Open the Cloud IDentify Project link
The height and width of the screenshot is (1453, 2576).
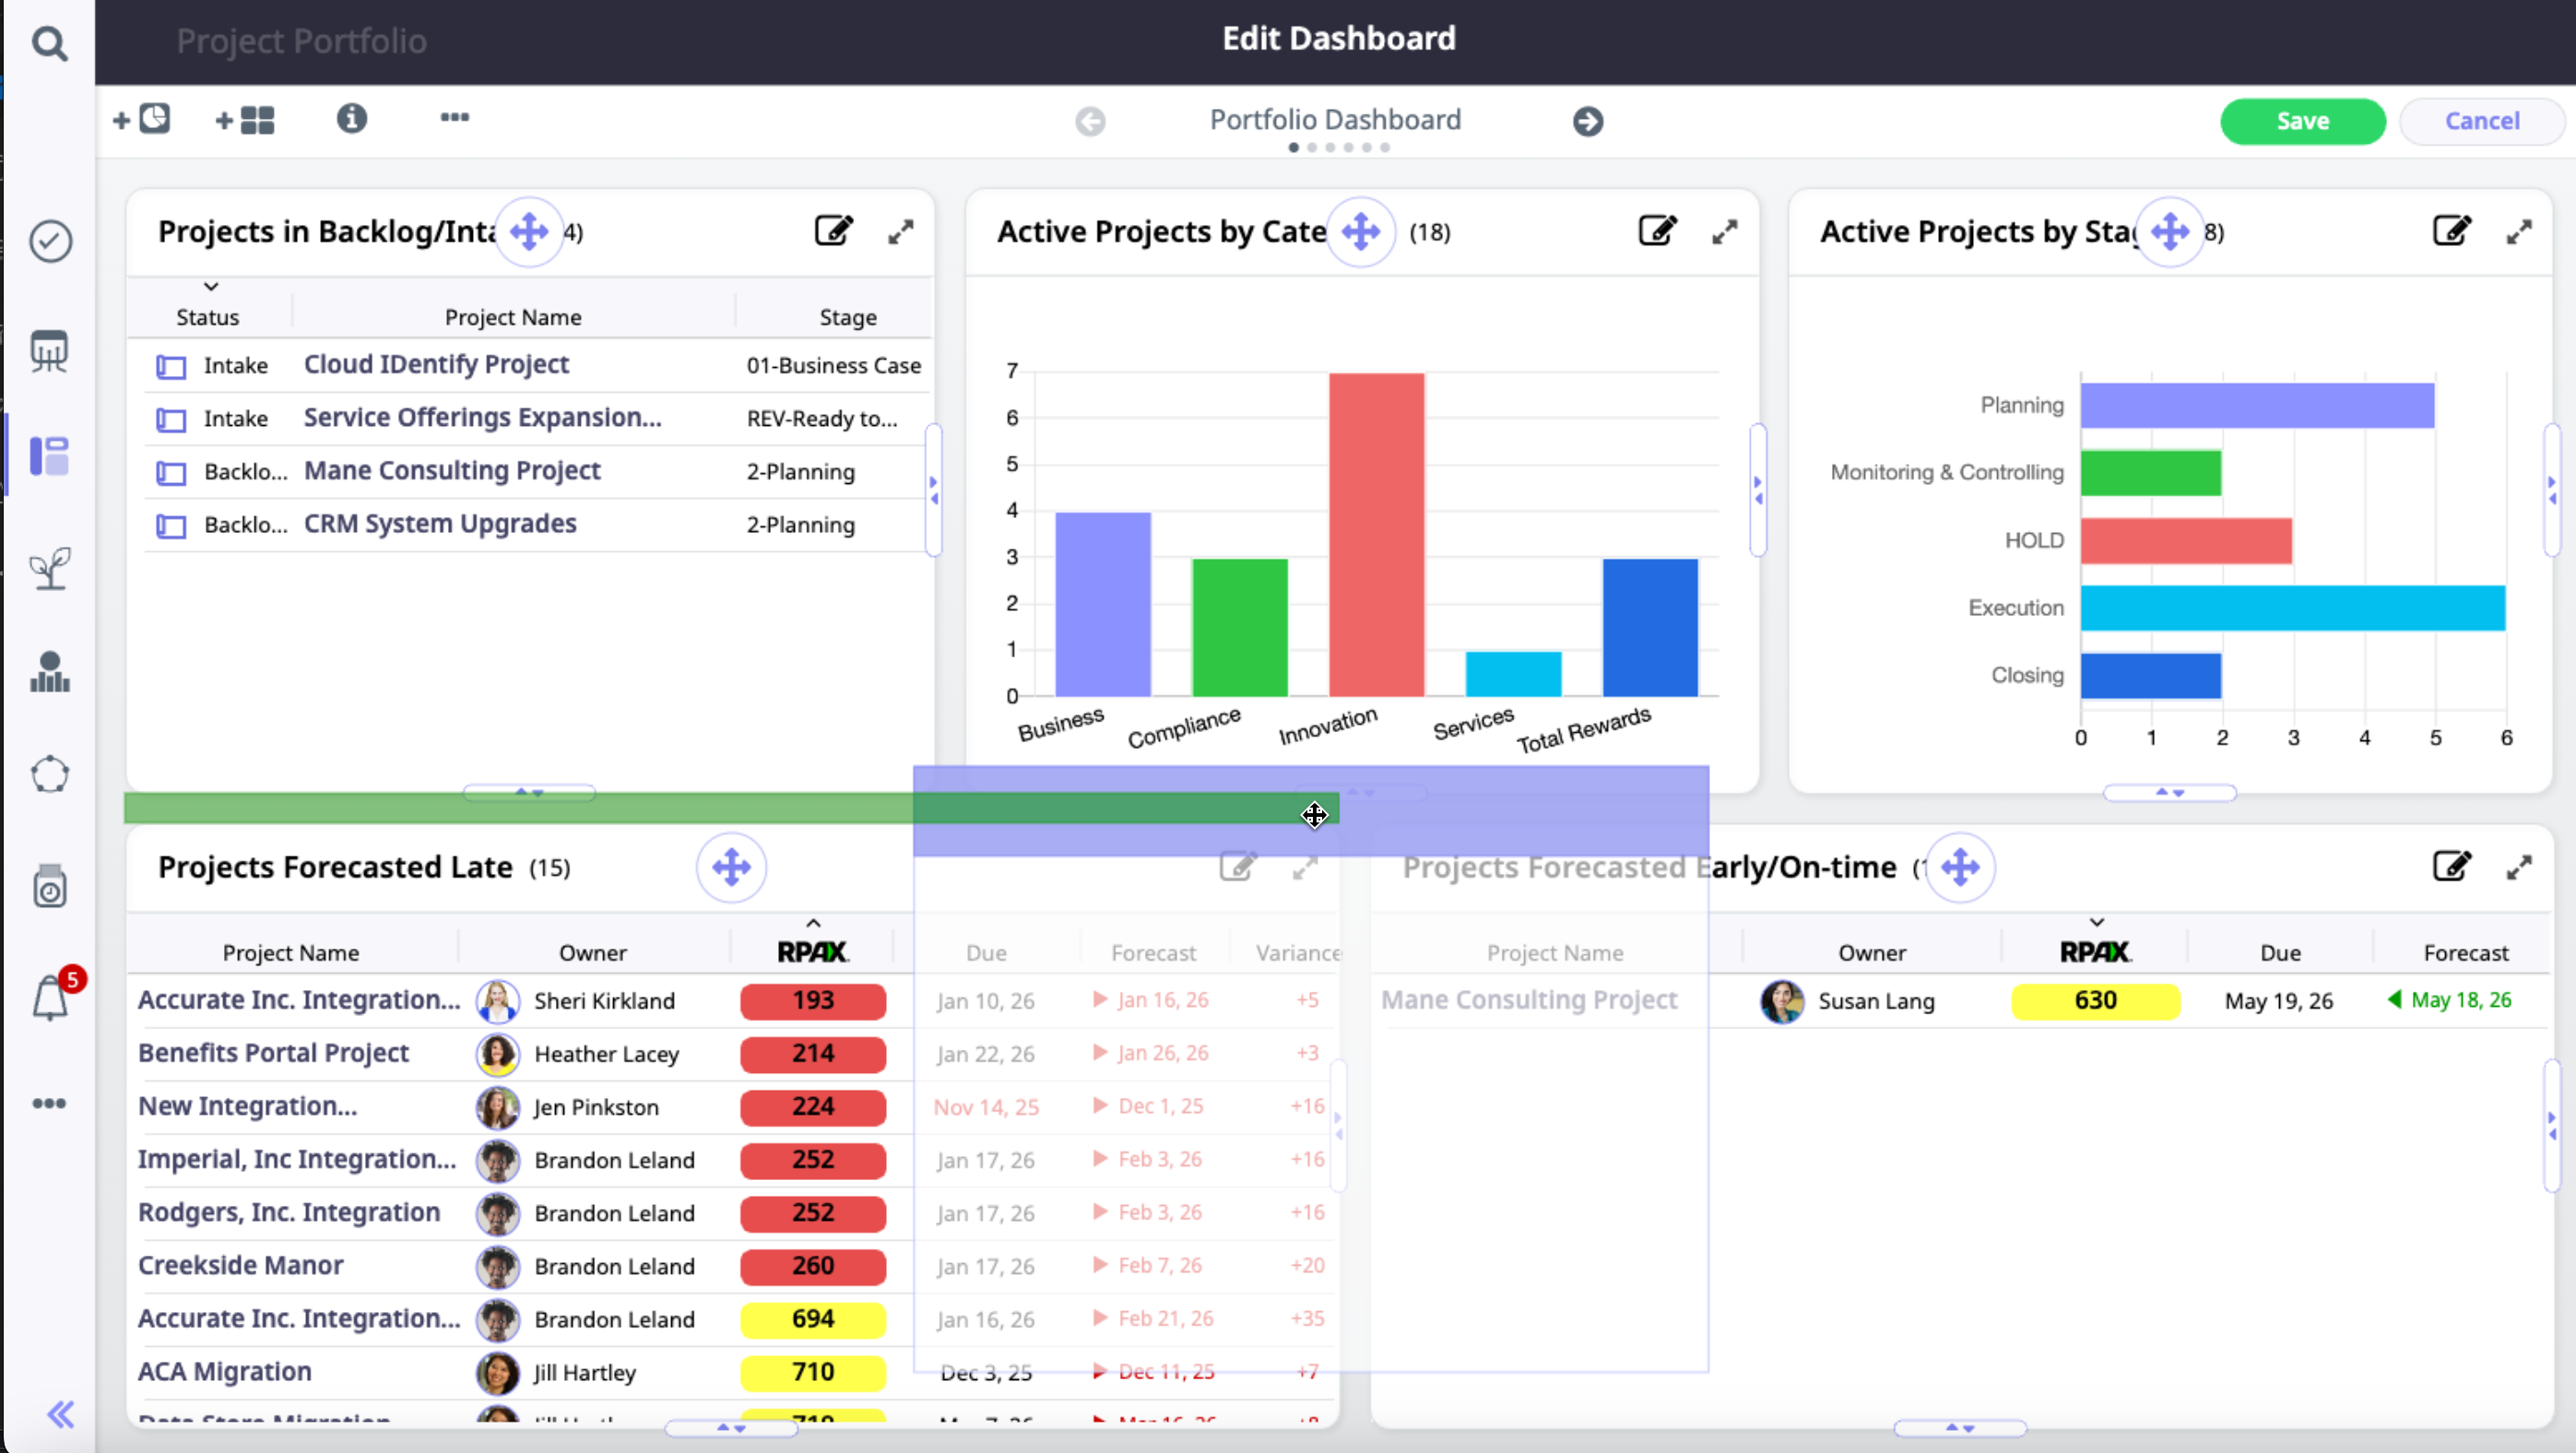coord(436,364)
